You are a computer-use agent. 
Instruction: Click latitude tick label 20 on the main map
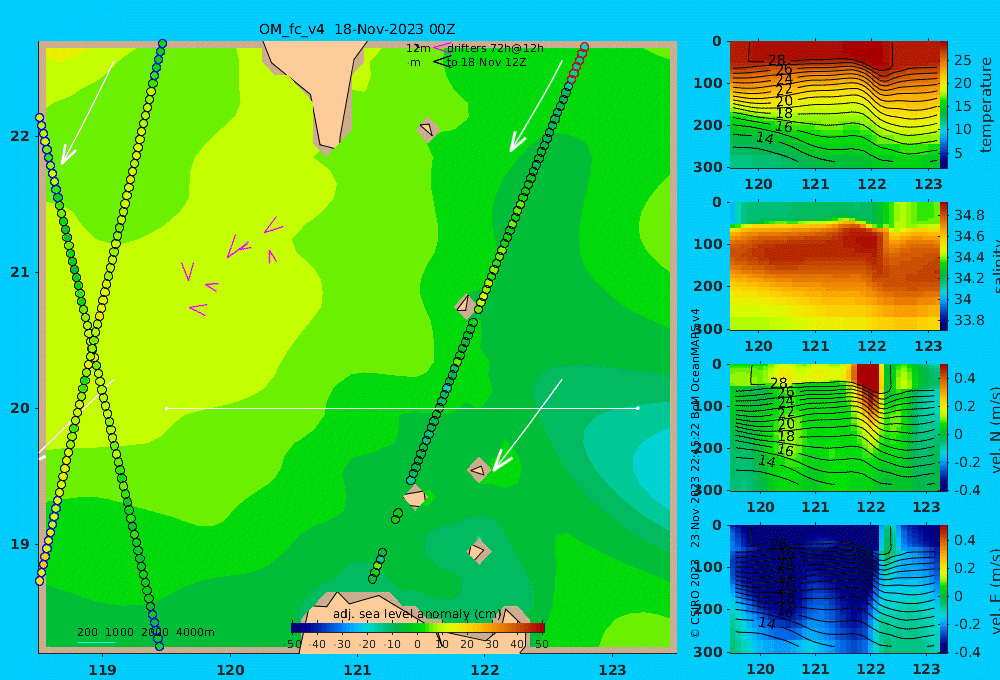[20, 408]
